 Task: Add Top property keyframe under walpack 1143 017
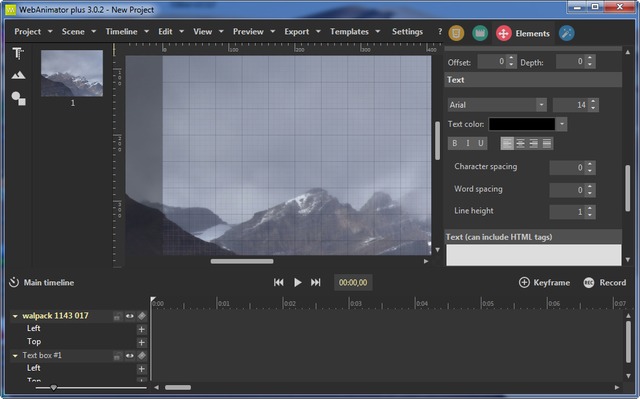[142, 342]
